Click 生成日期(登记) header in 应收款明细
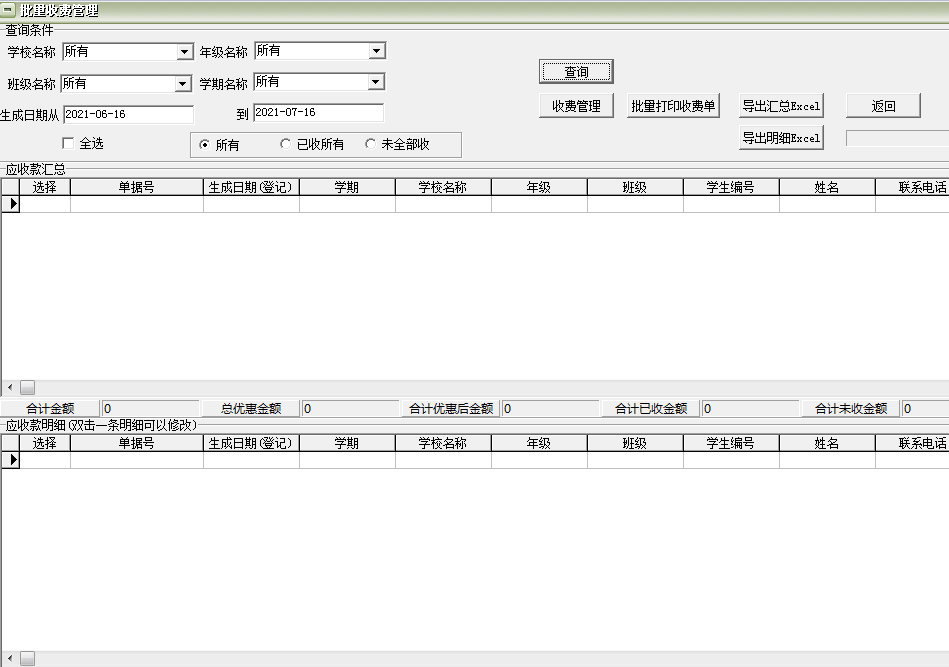The width and height of the screenshot is (949, 667). 251,444
